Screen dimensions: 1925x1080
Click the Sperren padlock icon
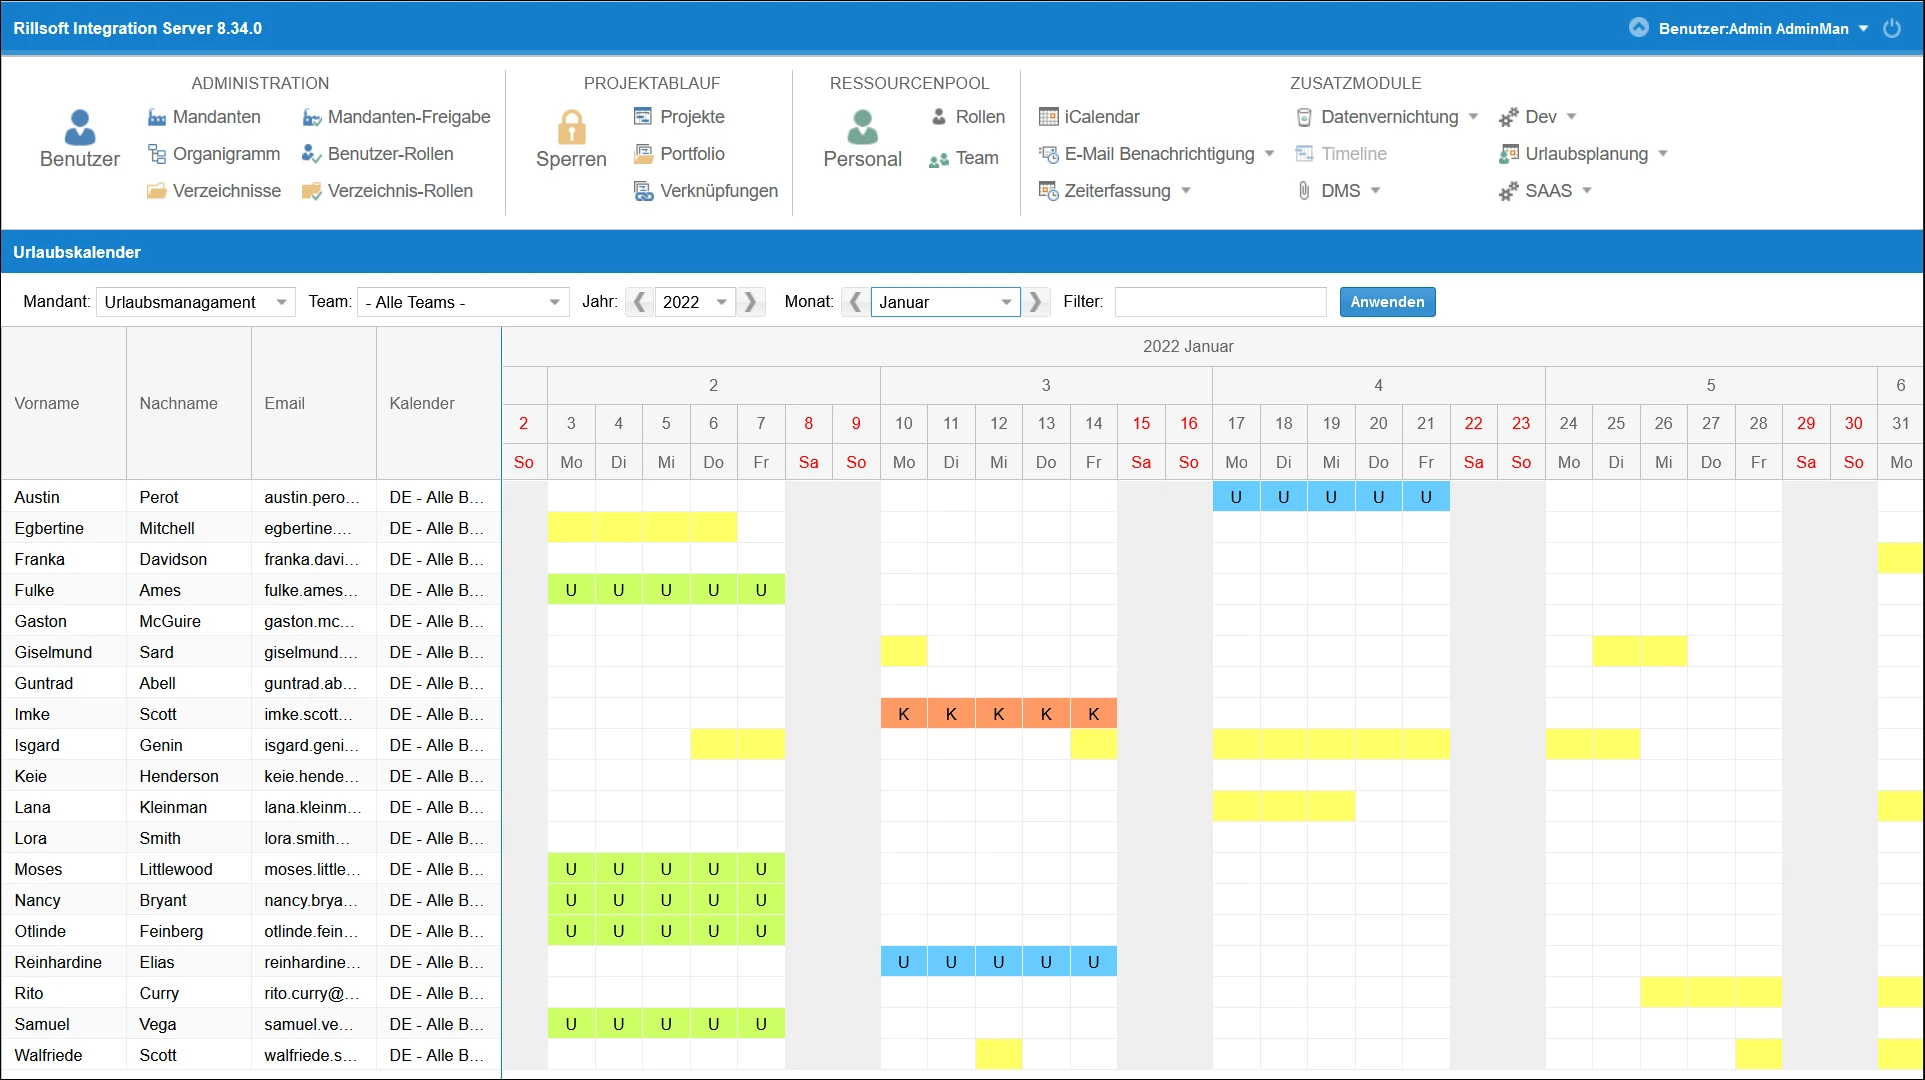571,127
